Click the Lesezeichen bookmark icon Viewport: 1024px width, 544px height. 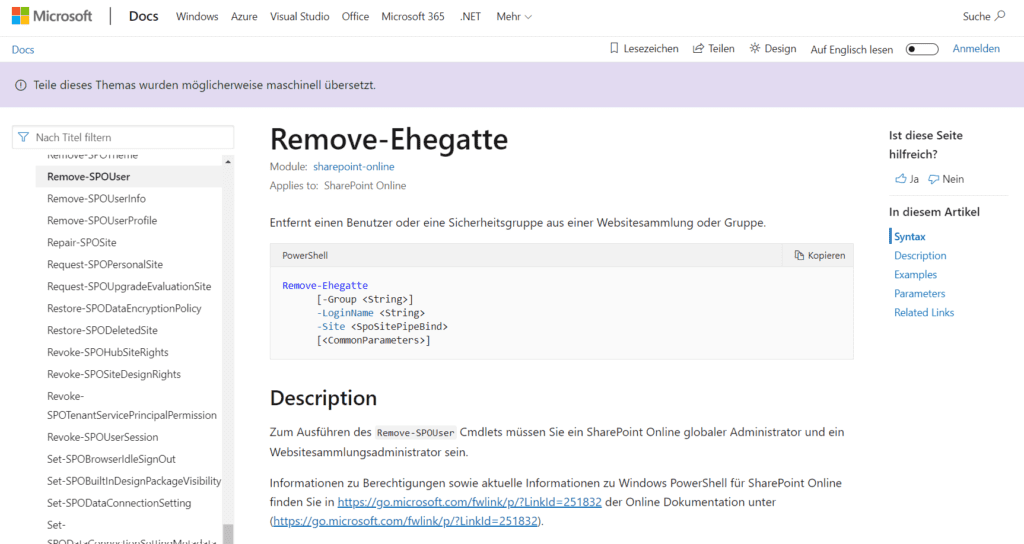[x=614, y=48]
